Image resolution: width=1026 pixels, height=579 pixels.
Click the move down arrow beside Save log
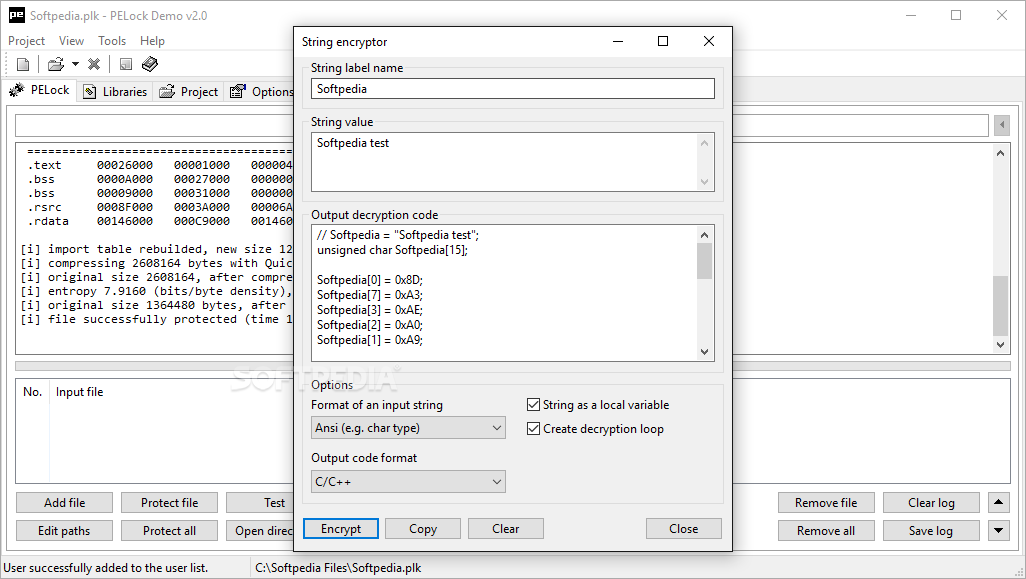(999, 531)
